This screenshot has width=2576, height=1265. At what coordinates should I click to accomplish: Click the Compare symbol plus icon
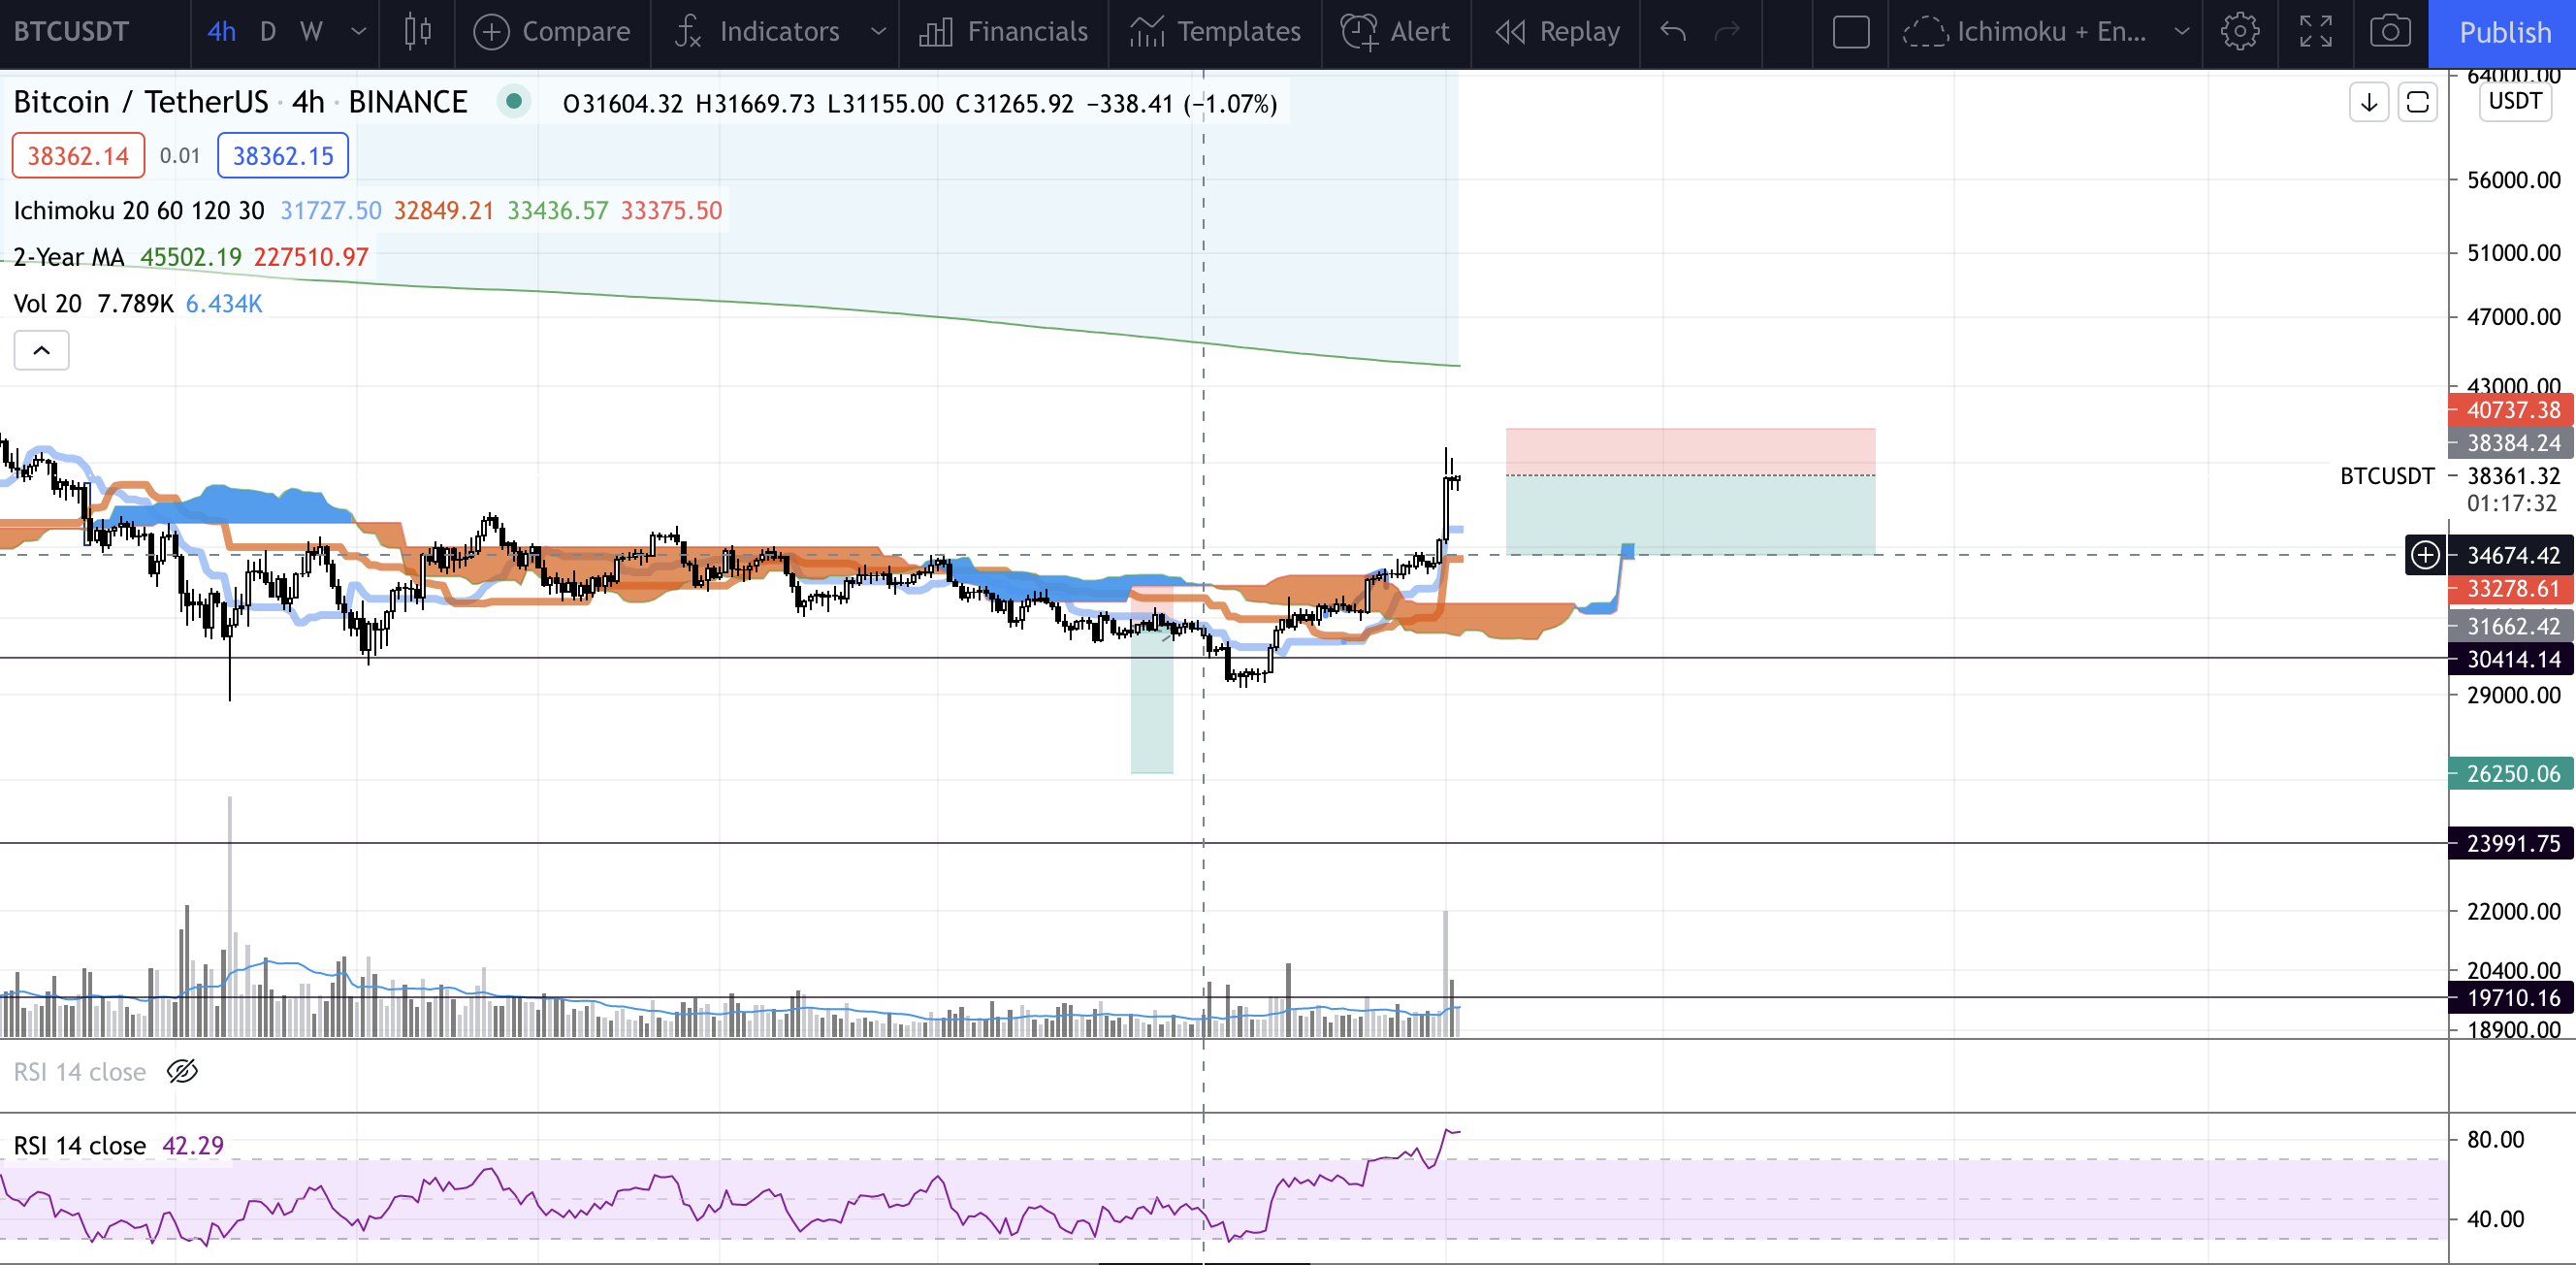(x=491, y=32)
